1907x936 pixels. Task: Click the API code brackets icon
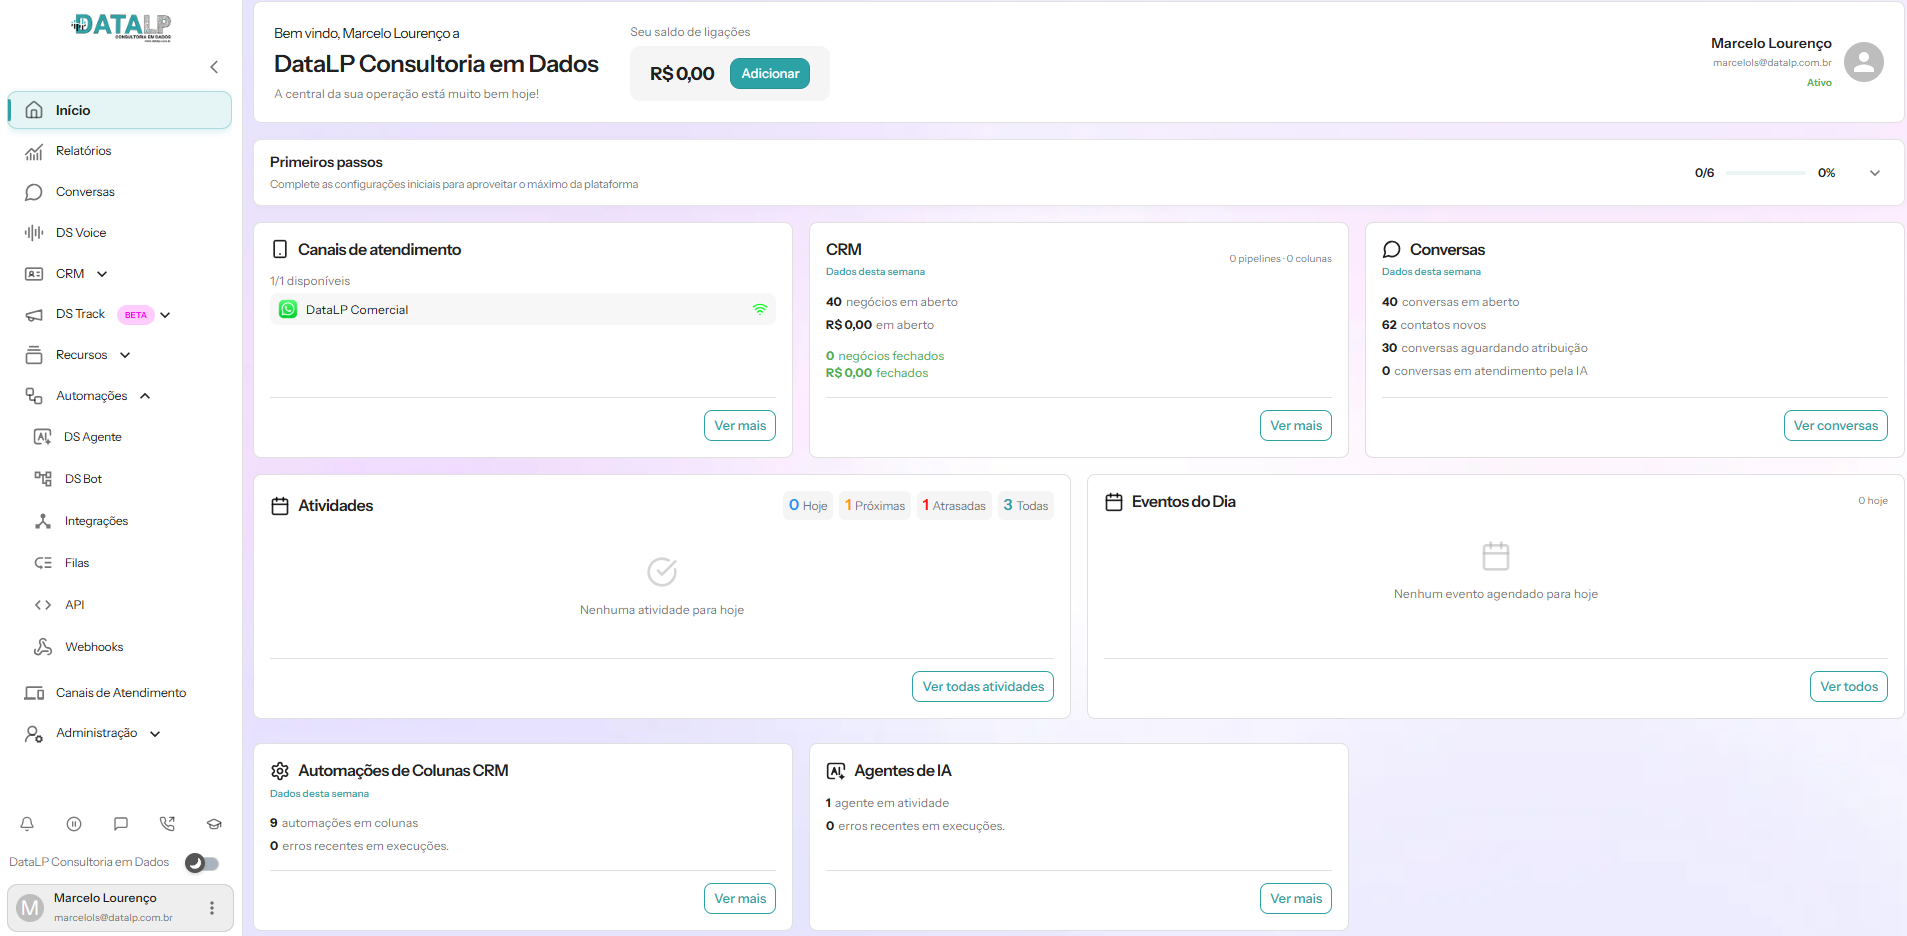pyautogui.click(x=43, y=605)
